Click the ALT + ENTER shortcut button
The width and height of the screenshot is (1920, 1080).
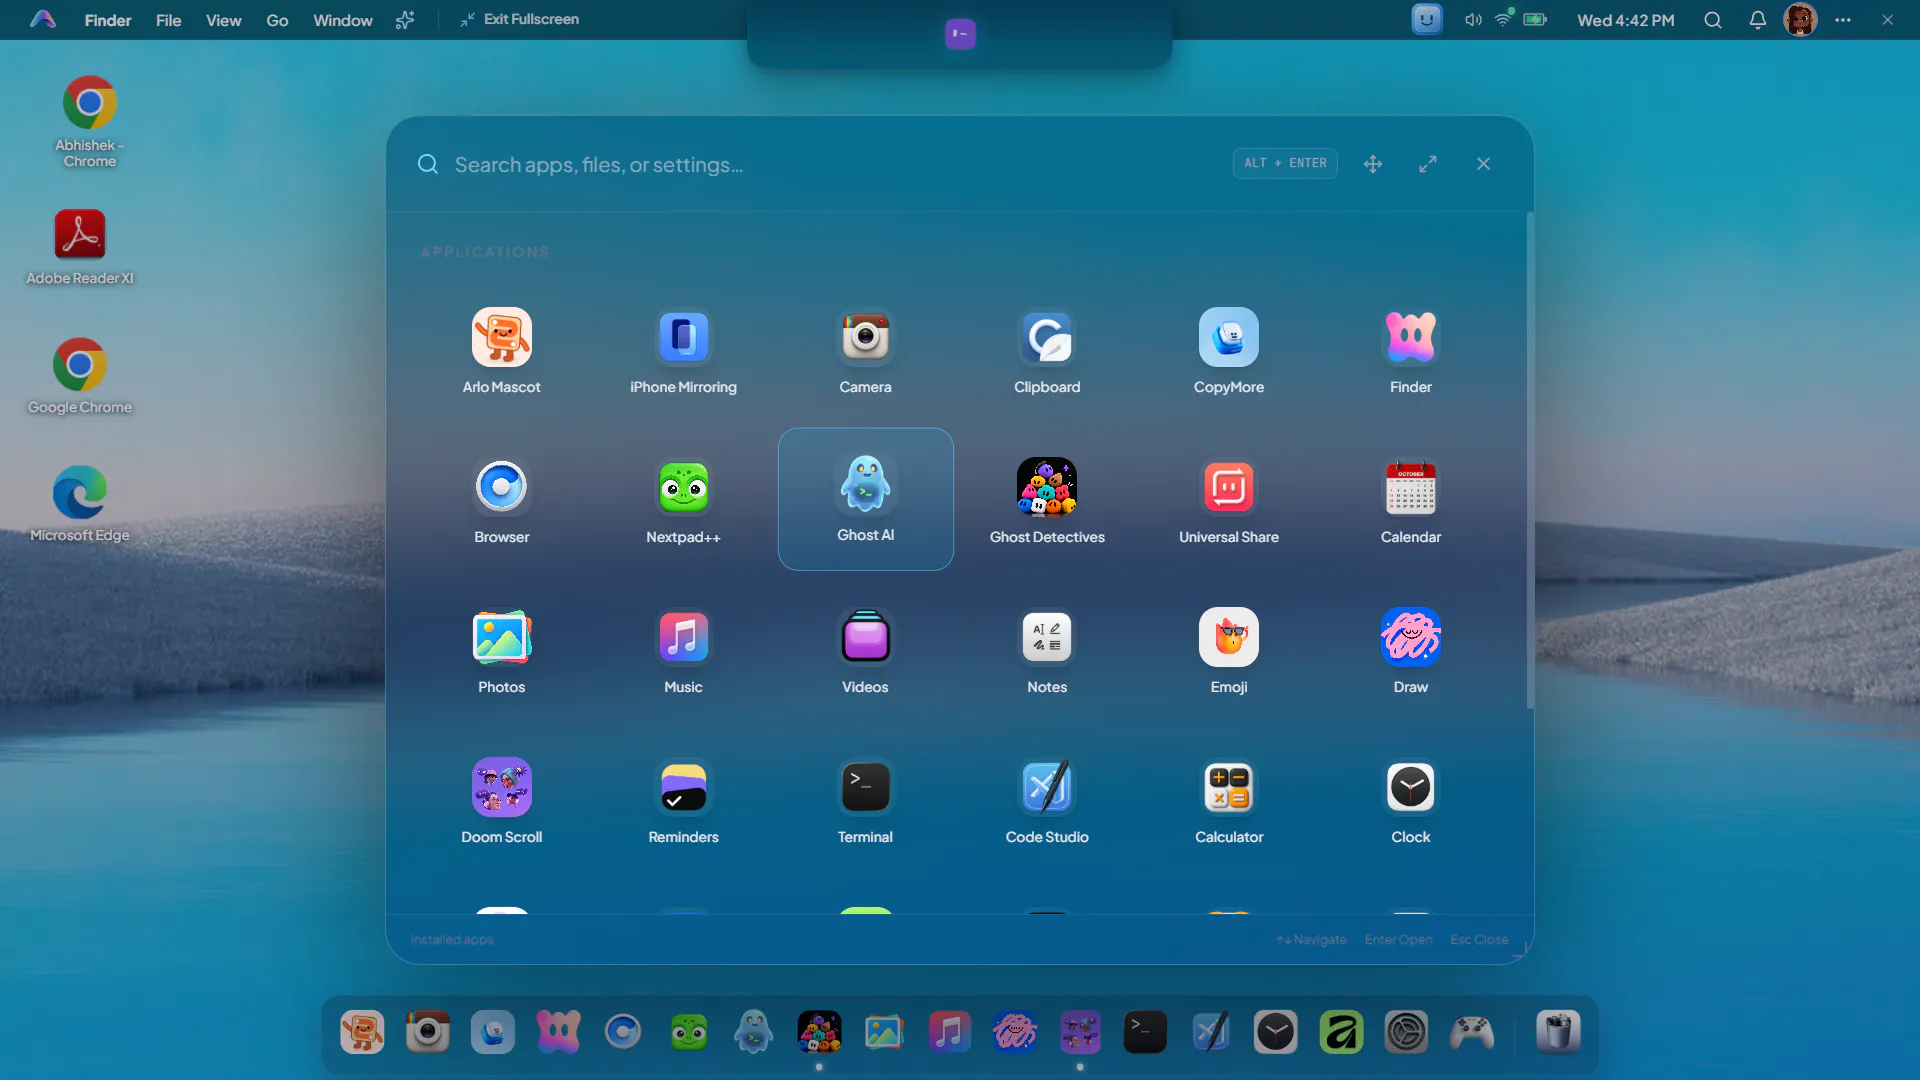click(1285, 163)
